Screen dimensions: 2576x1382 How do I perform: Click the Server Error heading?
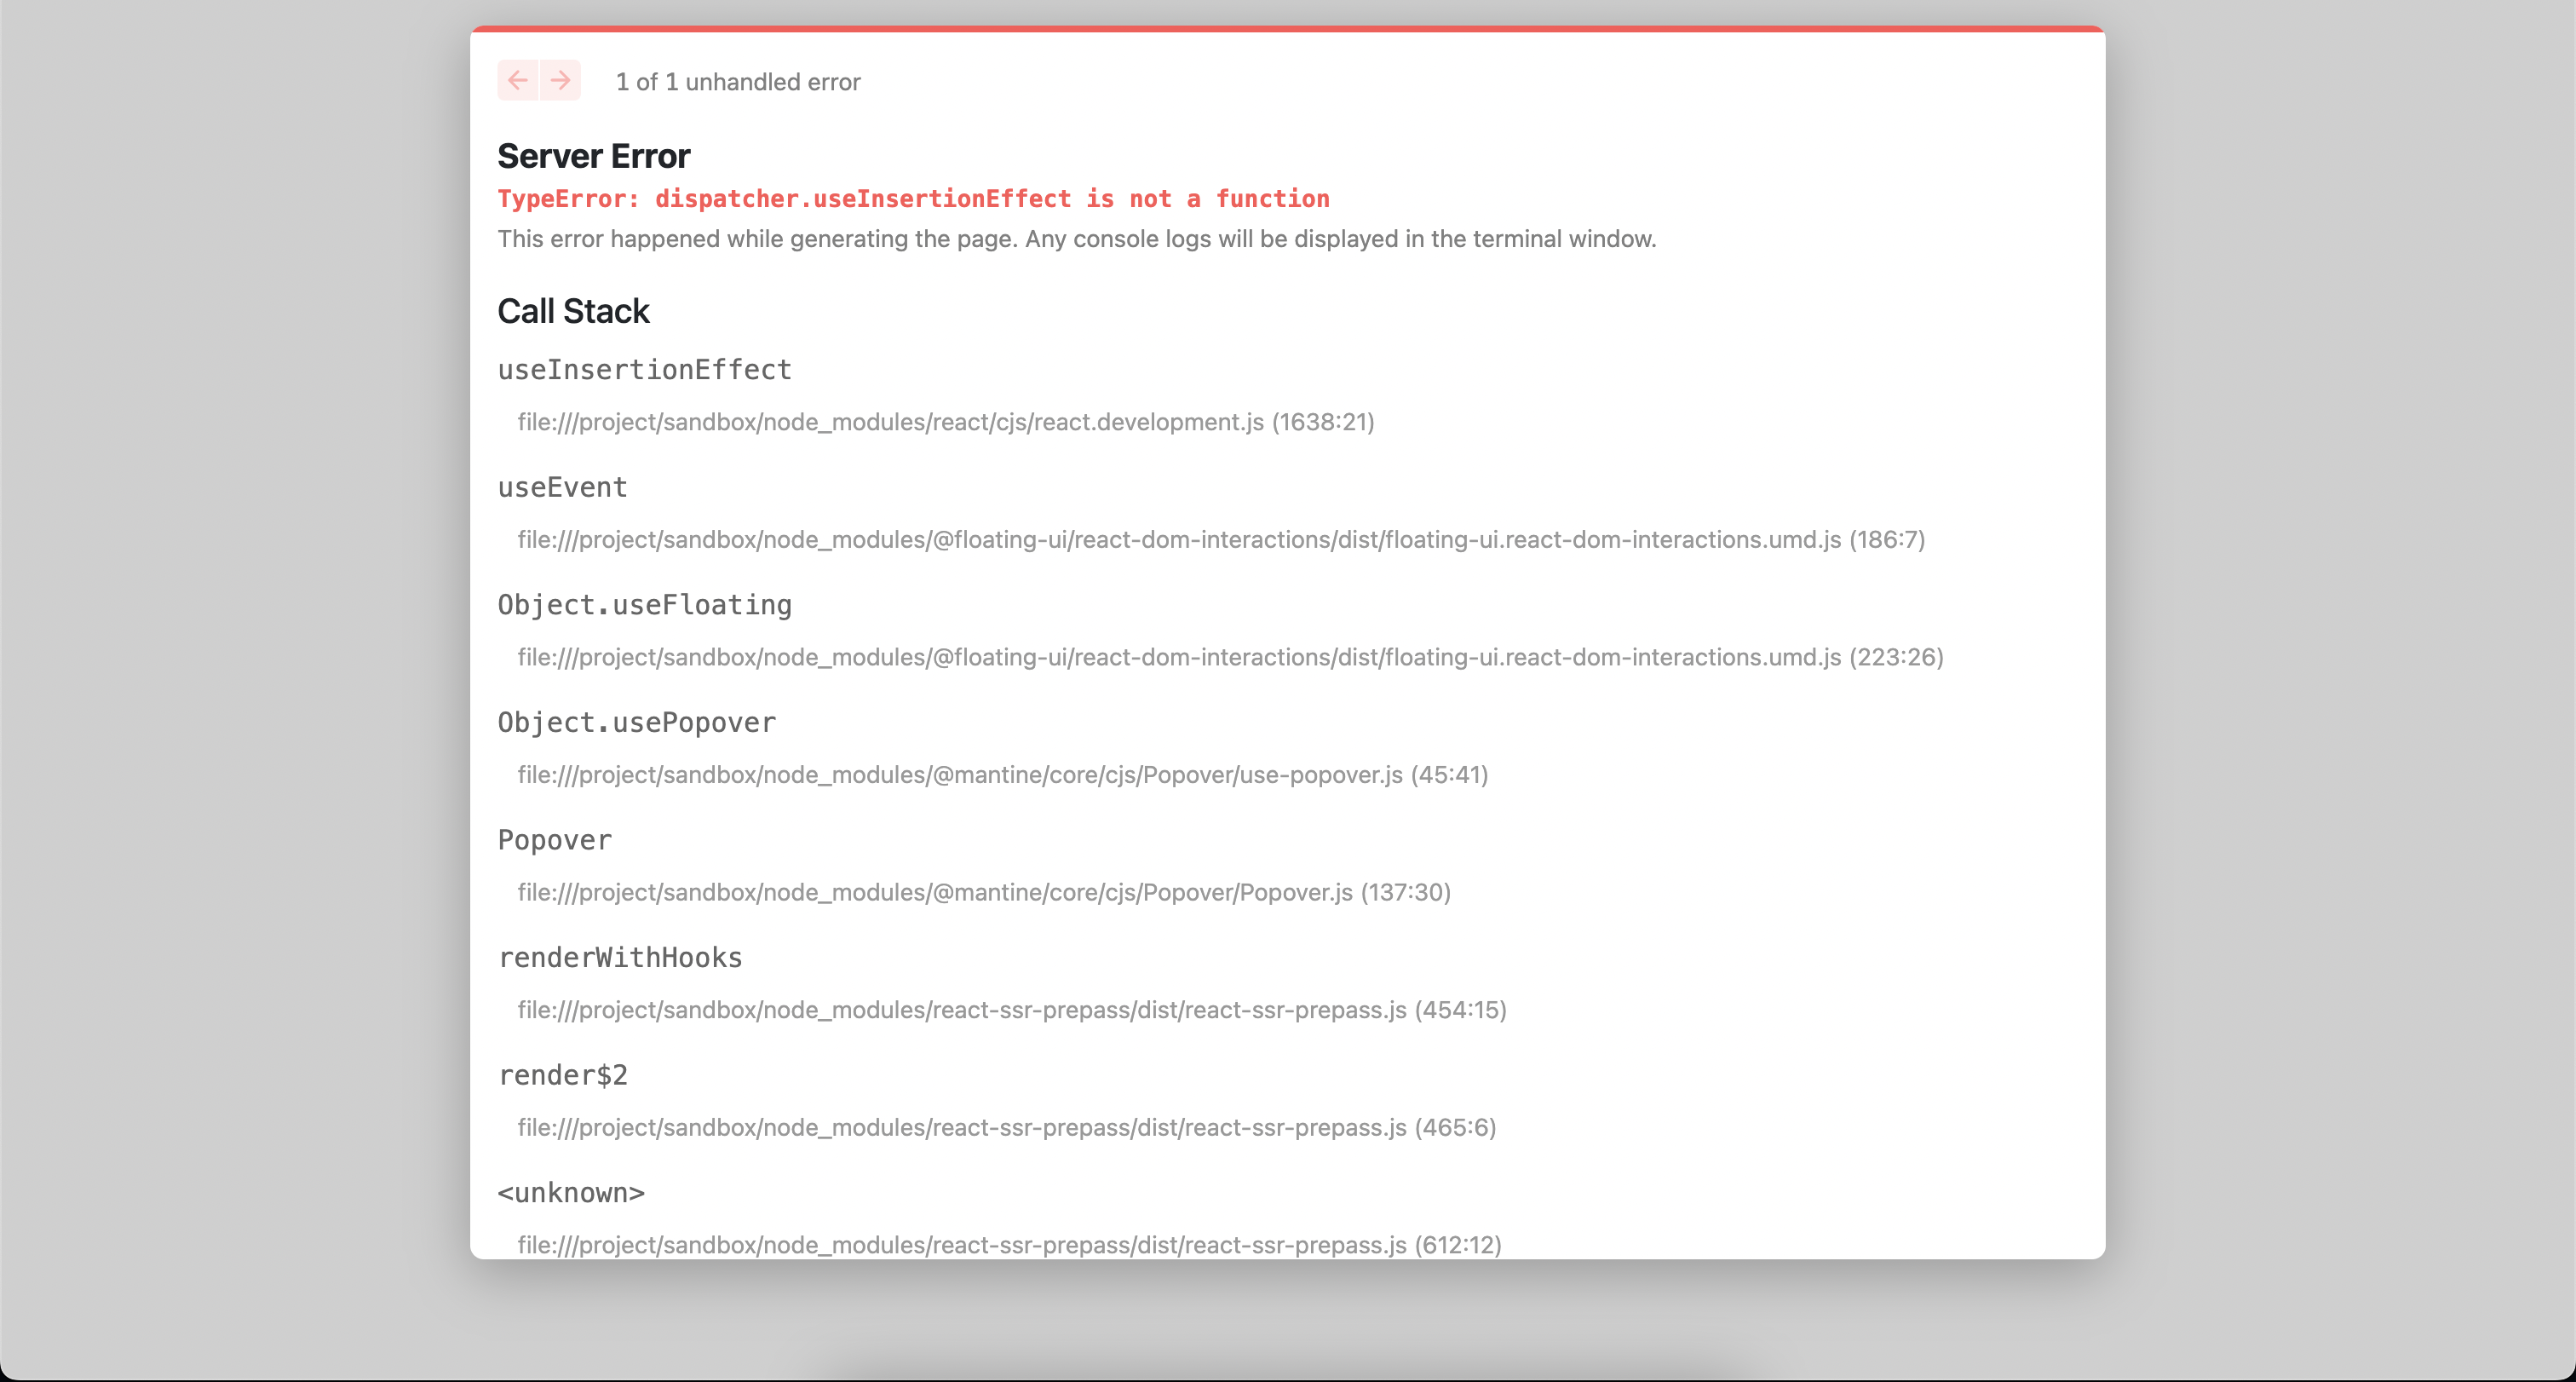[x=594, y=155]
